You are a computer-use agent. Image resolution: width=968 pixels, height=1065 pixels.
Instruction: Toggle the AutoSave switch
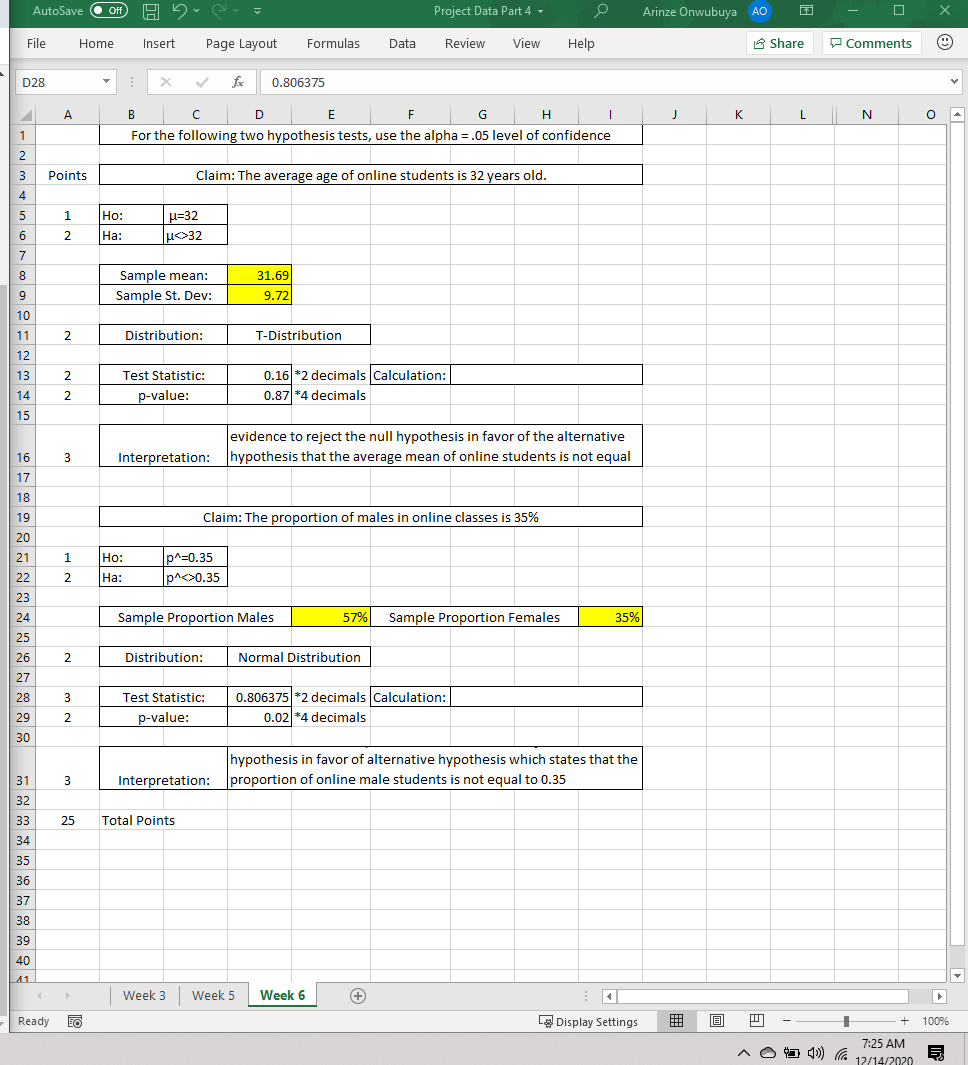109,11
